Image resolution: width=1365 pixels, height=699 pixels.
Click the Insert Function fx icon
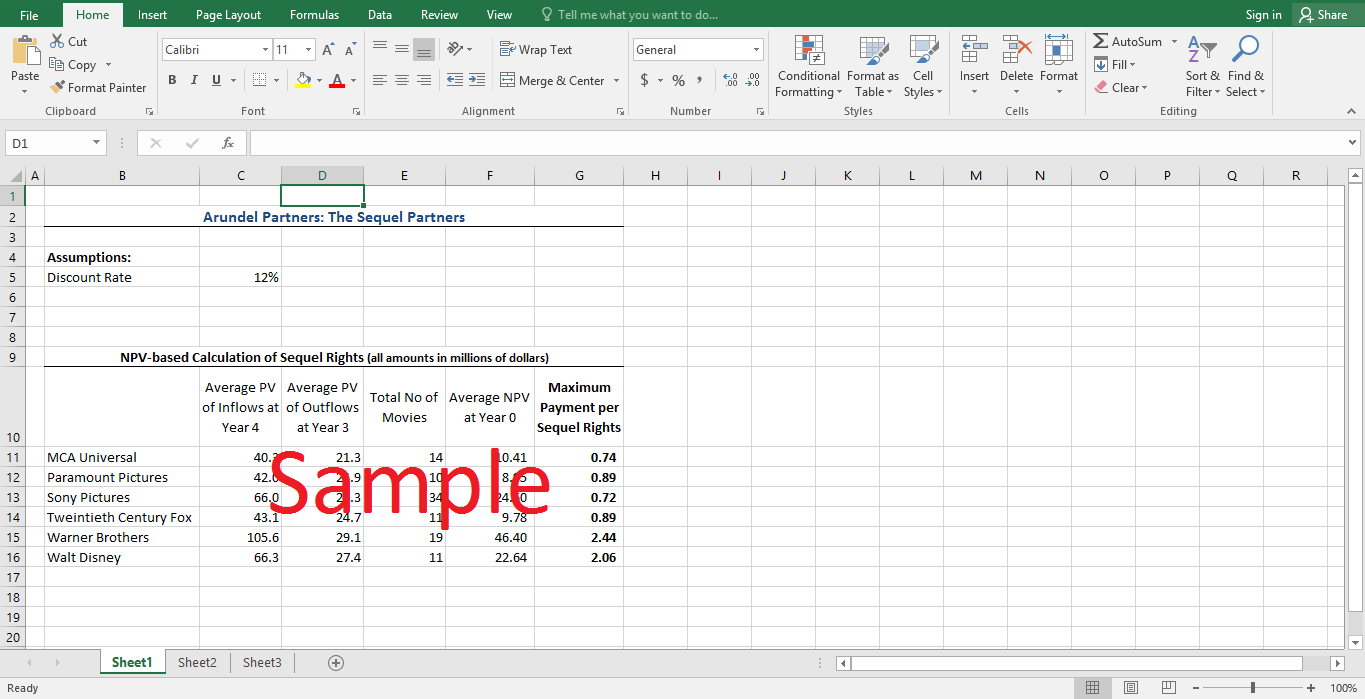(x=228, y=143)
